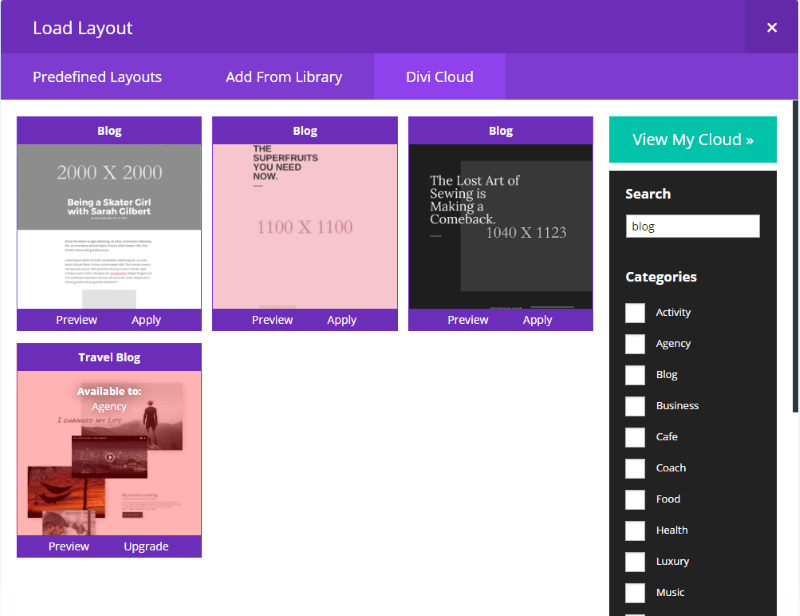Click the View My Cloud button
This screenshot has height=616, width=800.
tap(692, 140)
